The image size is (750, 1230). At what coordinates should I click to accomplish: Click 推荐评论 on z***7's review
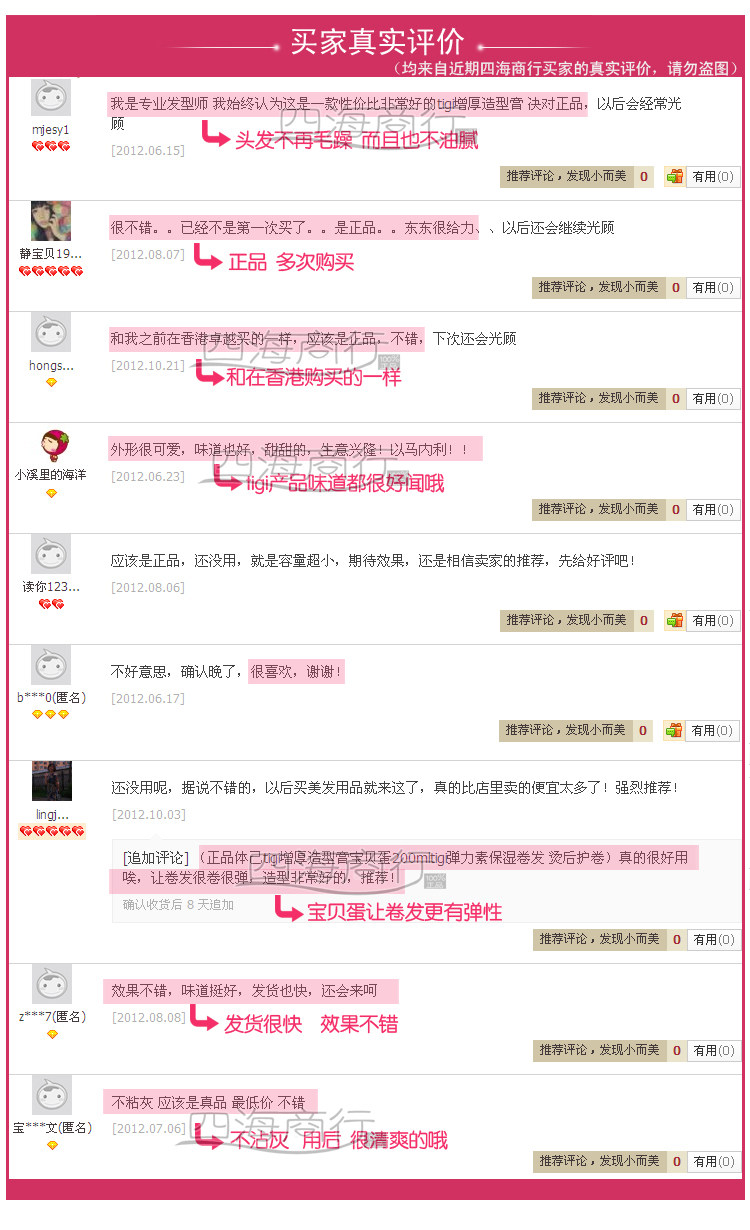(x=598, y=1050)
